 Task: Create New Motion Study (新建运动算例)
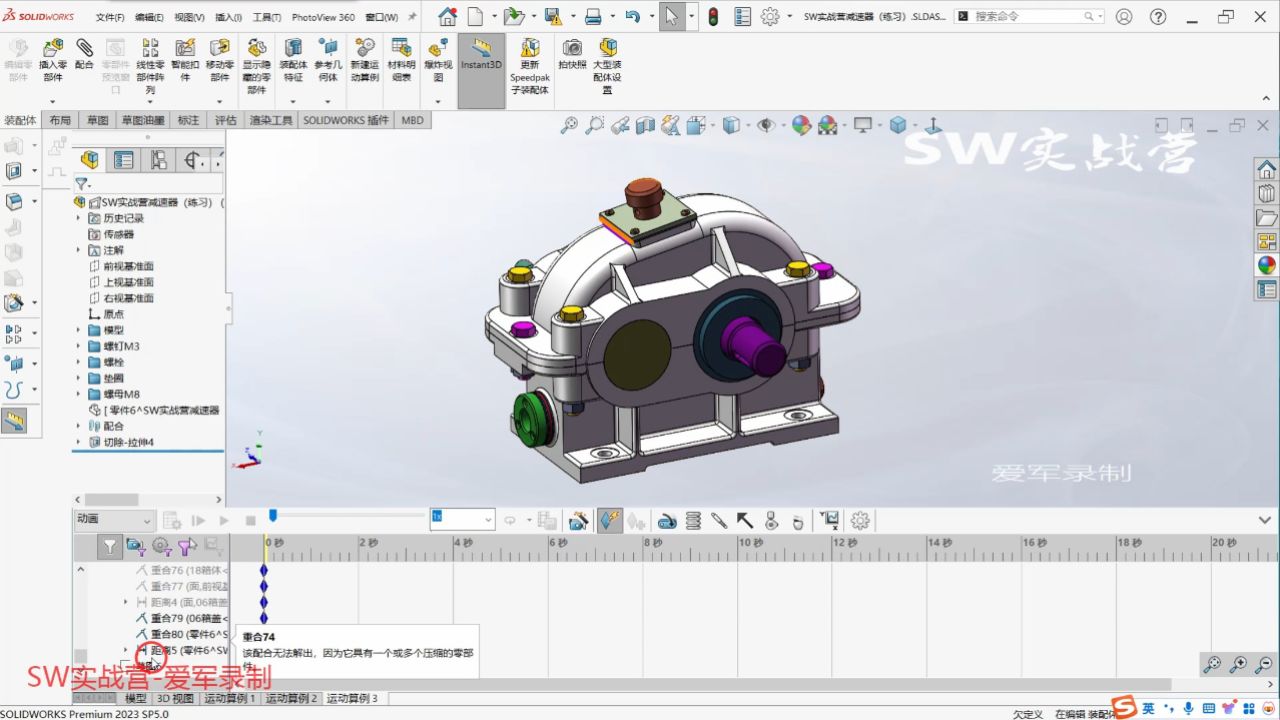pos(365,60)
